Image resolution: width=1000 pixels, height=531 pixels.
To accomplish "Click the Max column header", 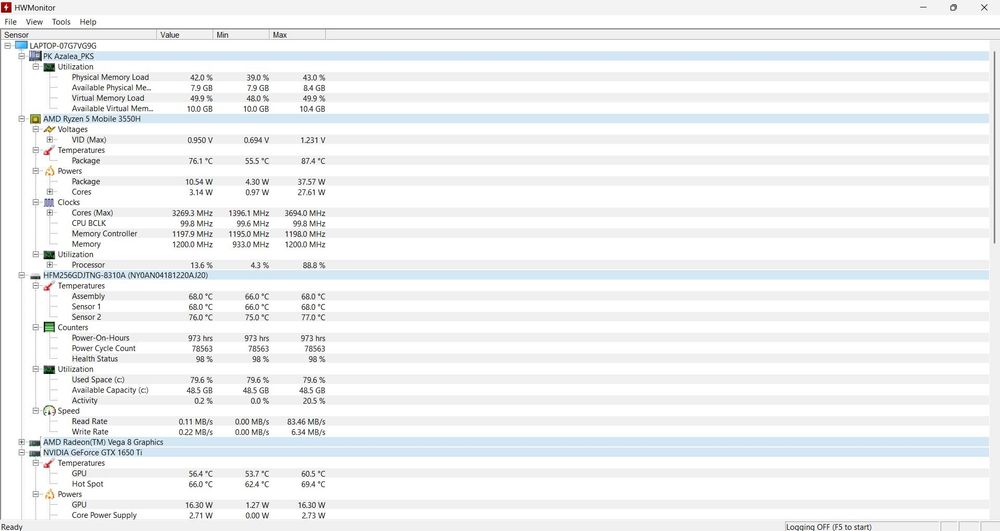I will coord(297,35).
